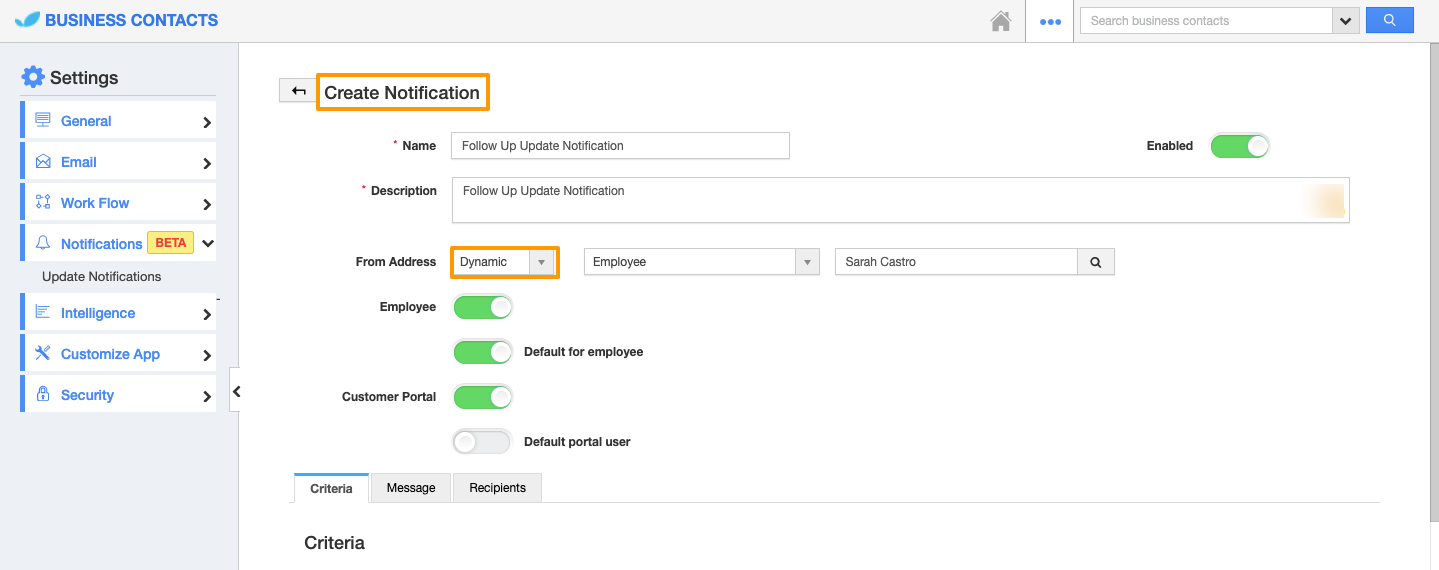Image resolution: width=1439 pixels, height=570 pixels.
Task: Click the home icon in top bar
Action: pyautogui.click(x=1000, y=21)
